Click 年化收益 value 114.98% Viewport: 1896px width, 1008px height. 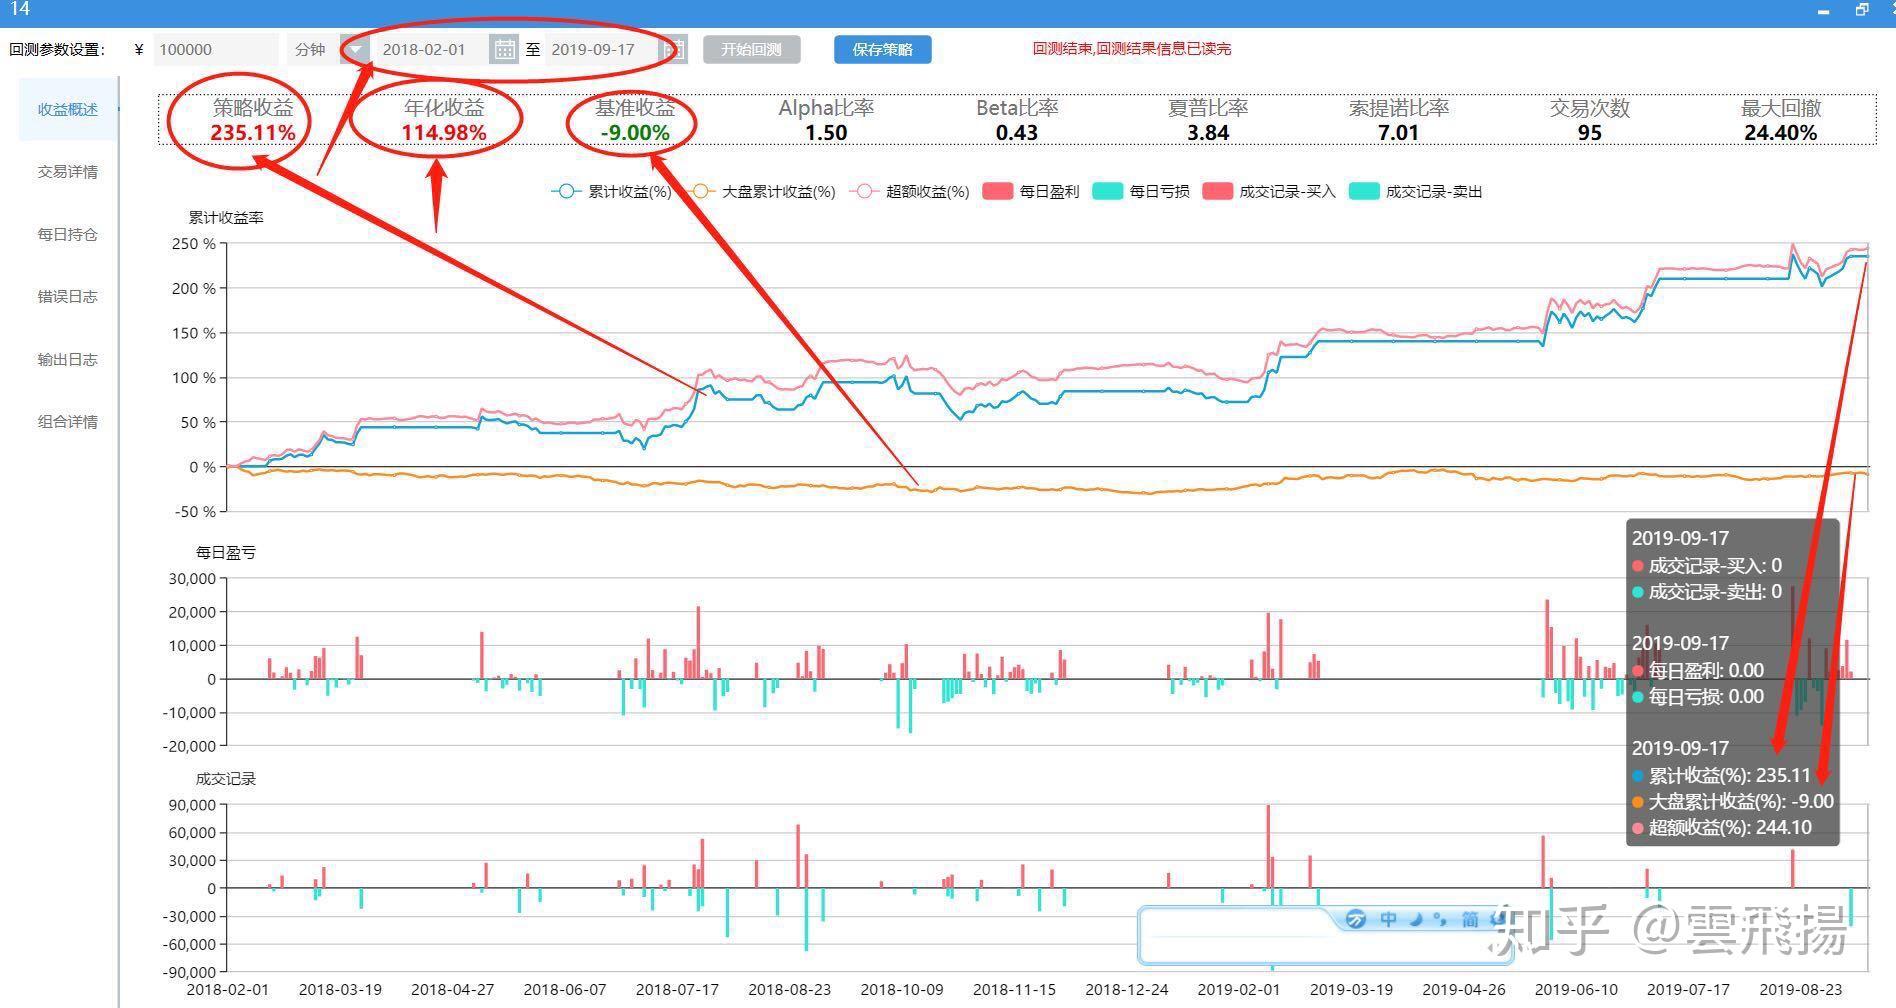coord(444,133)
